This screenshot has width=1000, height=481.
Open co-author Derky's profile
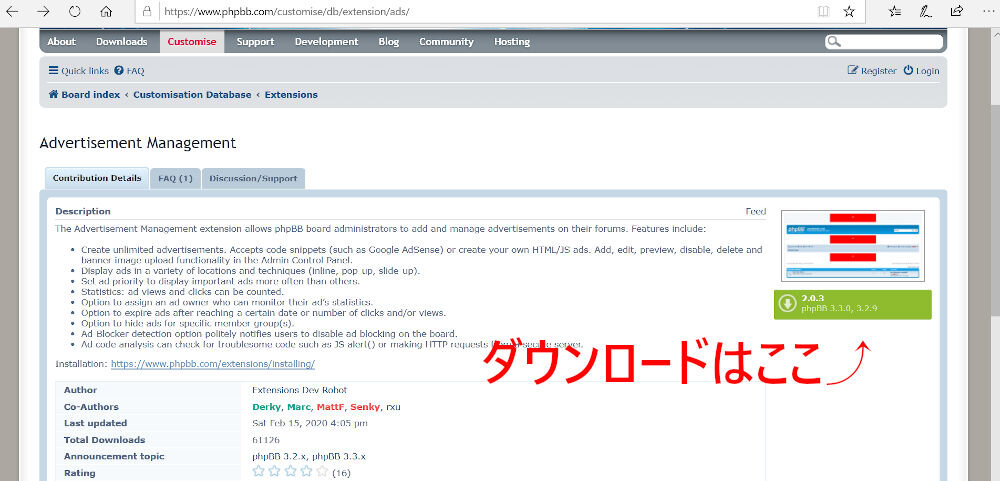[x=266, y=406]
